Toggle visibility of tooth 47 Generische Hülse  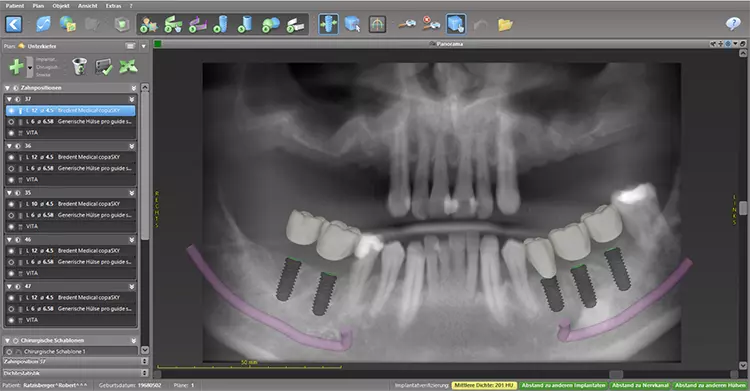click(x=11, y=309)
